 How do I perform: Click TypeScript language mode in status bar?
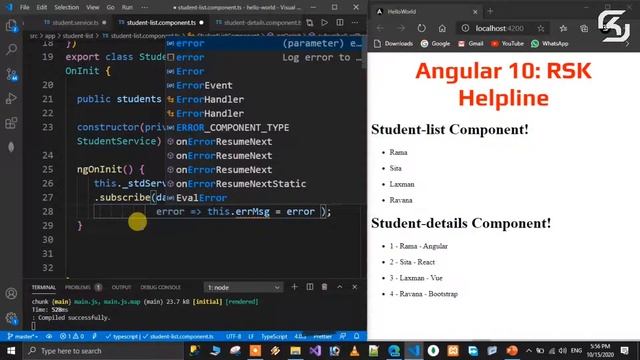tap(274, 336)
